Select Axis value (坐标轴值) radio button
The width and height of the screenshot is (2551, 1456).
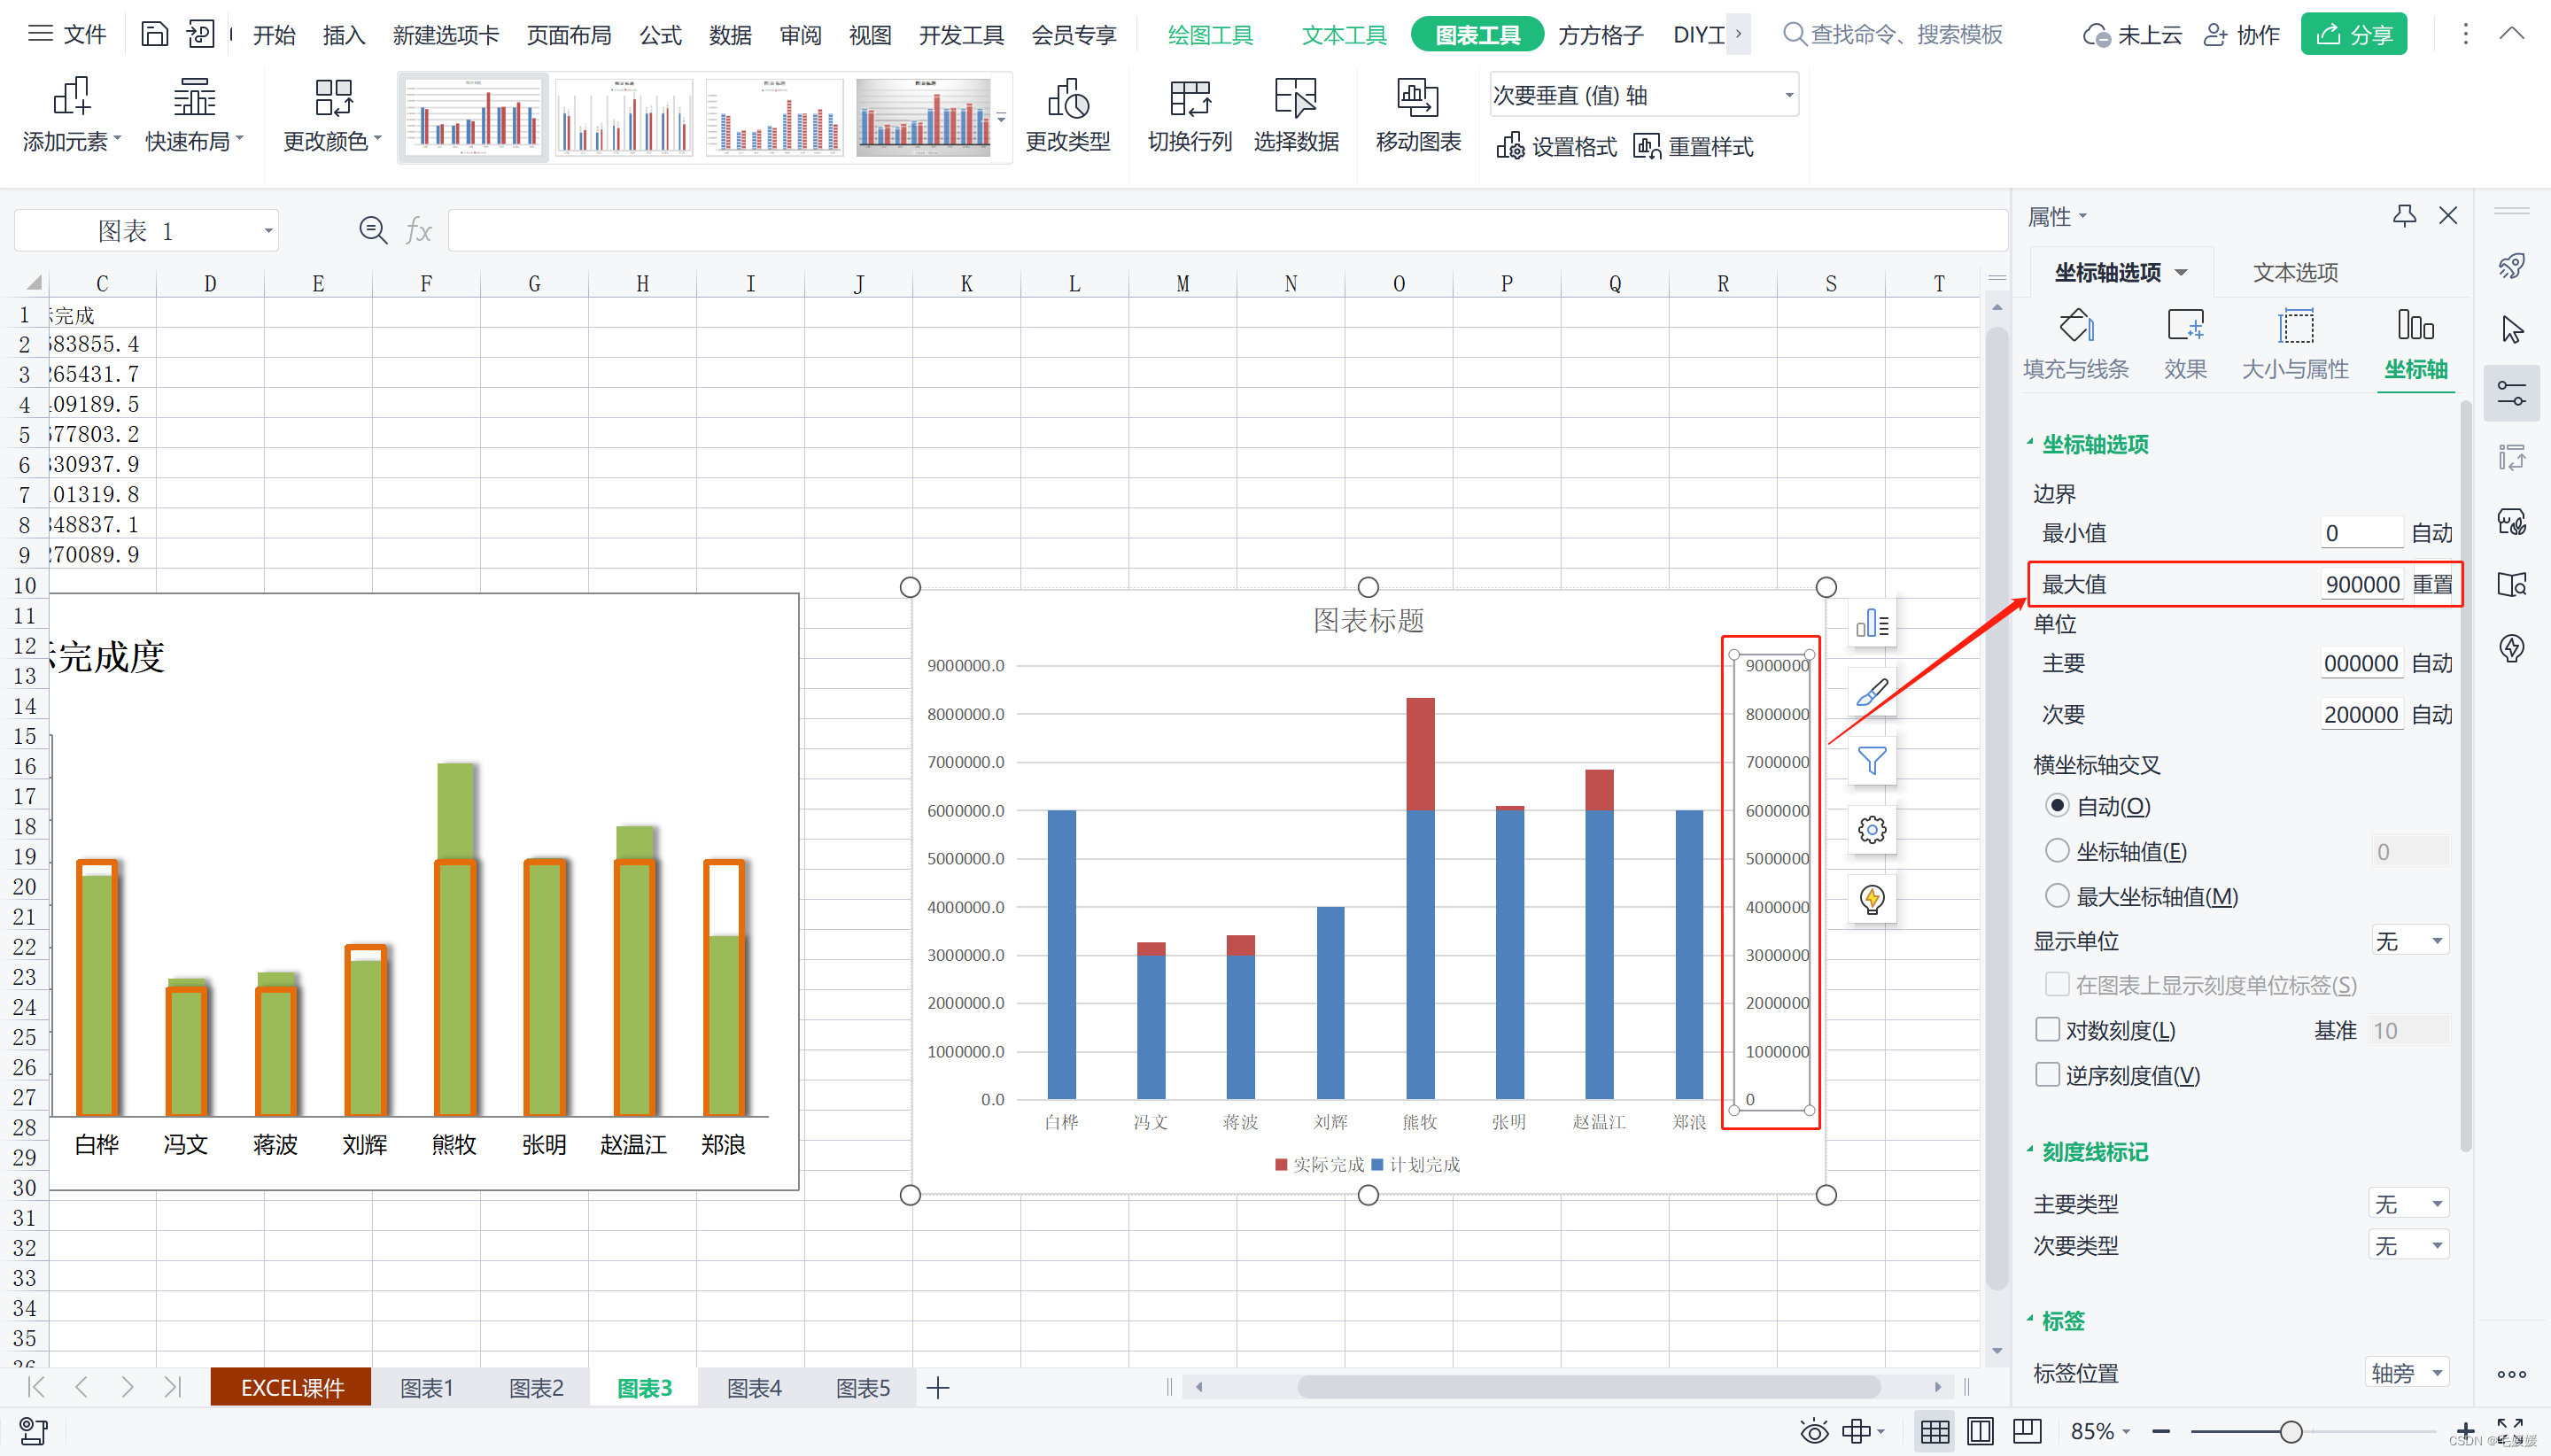coord(2057,851)
